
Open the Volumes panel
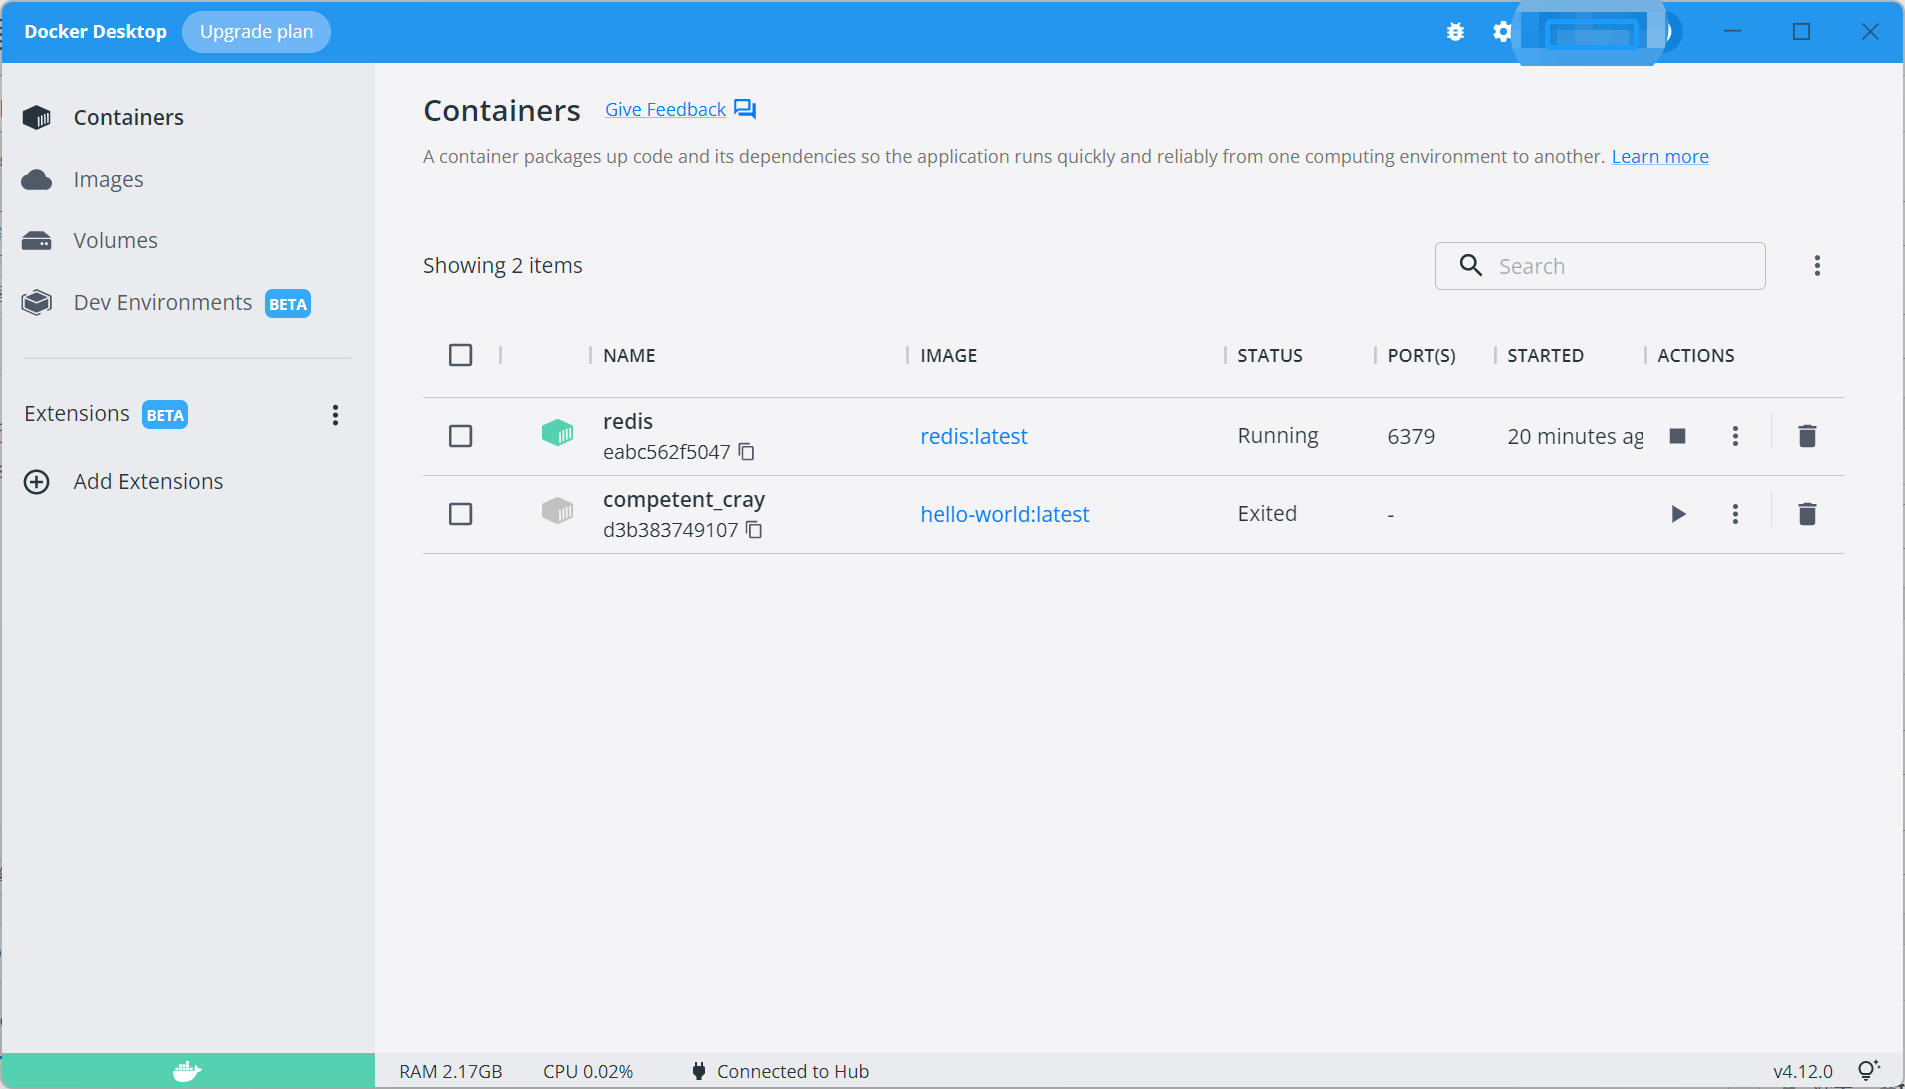click(115, 240)
